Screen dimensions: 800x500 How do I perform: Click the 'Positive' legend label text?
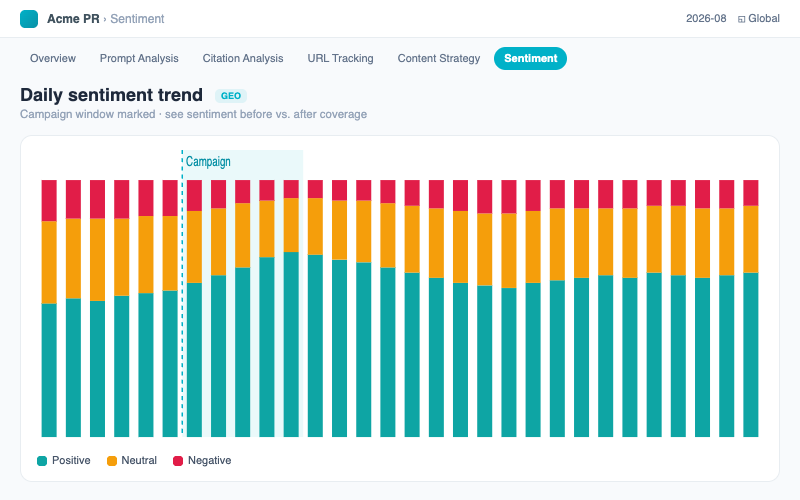click(x=71, y=460)
